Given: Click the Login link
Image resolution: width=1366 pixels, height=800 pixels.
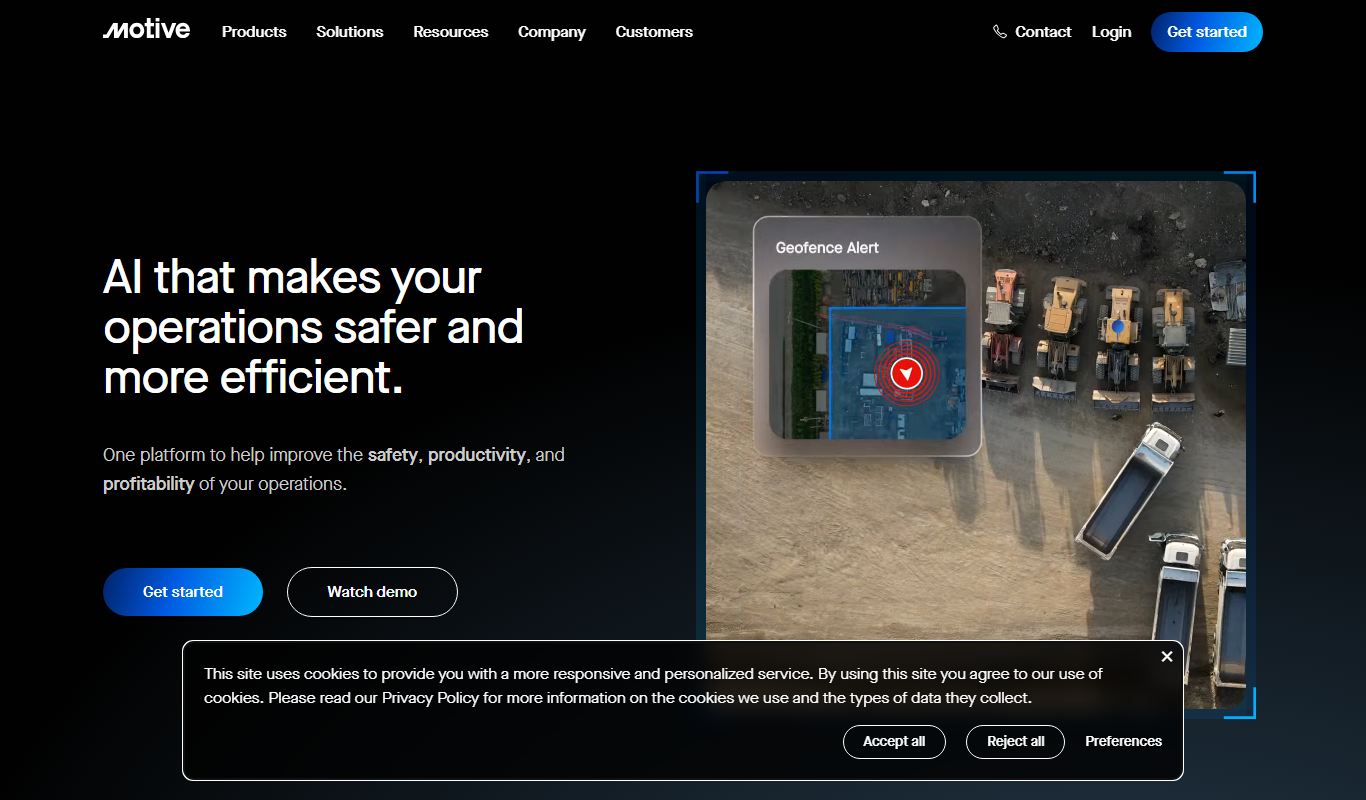Looking at the screenshot, I should pyautogui.click(x=1111, y=32).
